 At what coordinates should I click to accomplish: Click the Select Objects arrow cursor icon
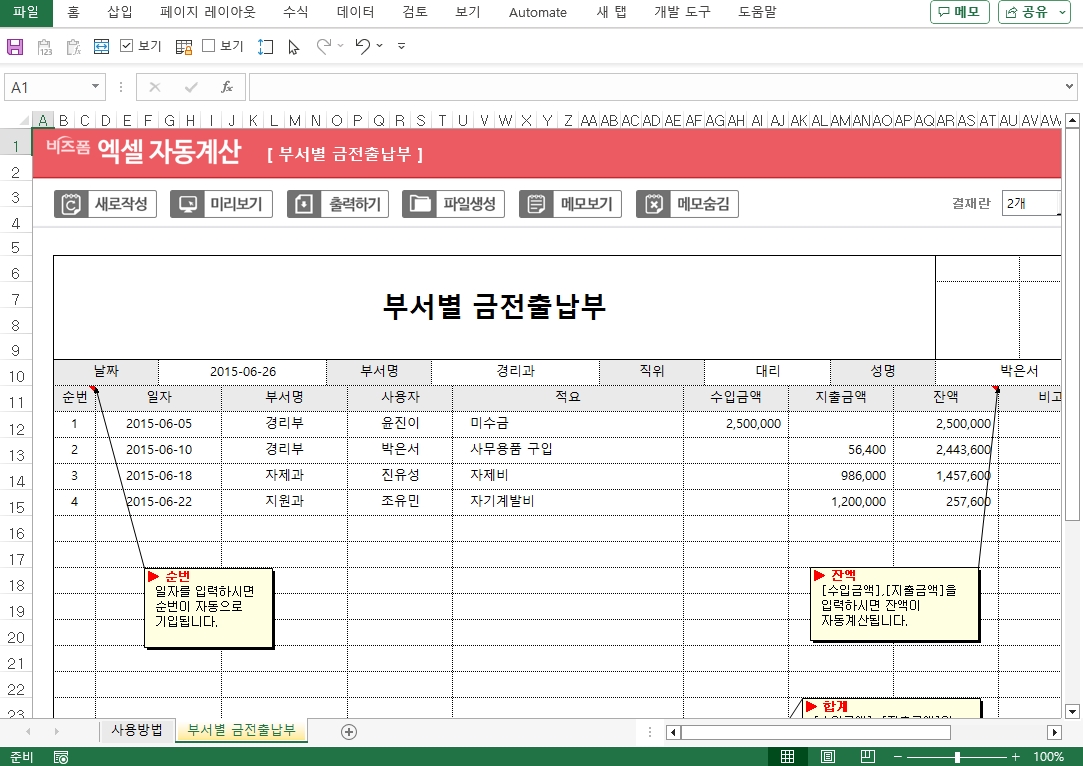point(294,47)
